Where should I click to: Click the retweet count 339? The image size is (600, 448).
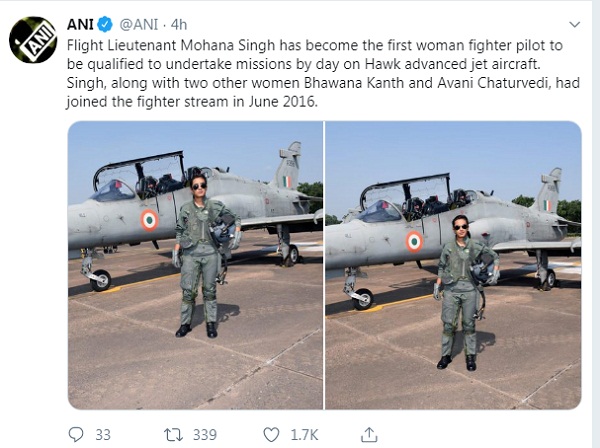click(x=203, y=434)
